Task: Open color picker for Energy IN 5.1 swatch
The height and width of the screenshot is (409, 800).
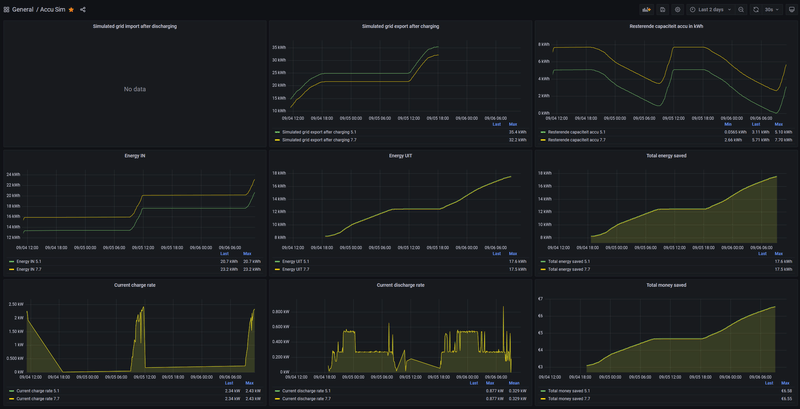Action: tap(11, 261)
